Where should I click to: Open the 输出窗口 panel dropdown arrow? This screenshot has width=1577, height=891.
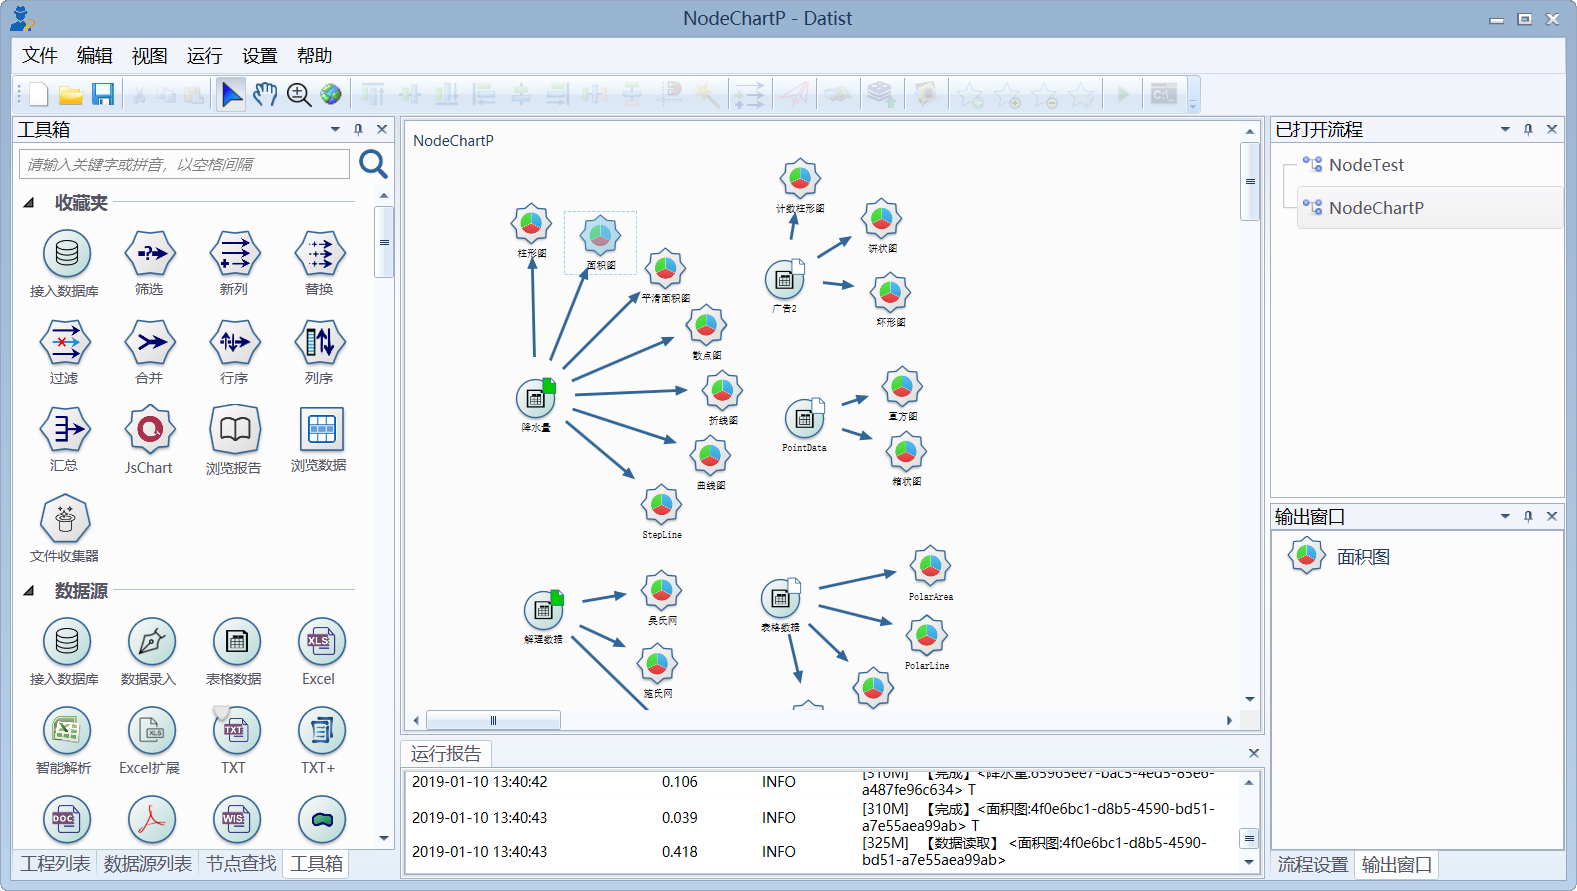click(1505, 516)
